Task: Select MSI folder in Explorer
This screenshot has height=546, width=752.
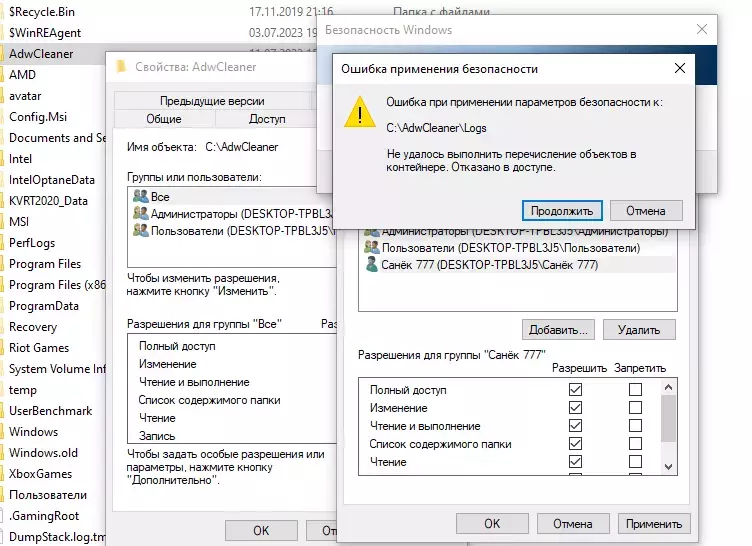Action: [19, 222]
